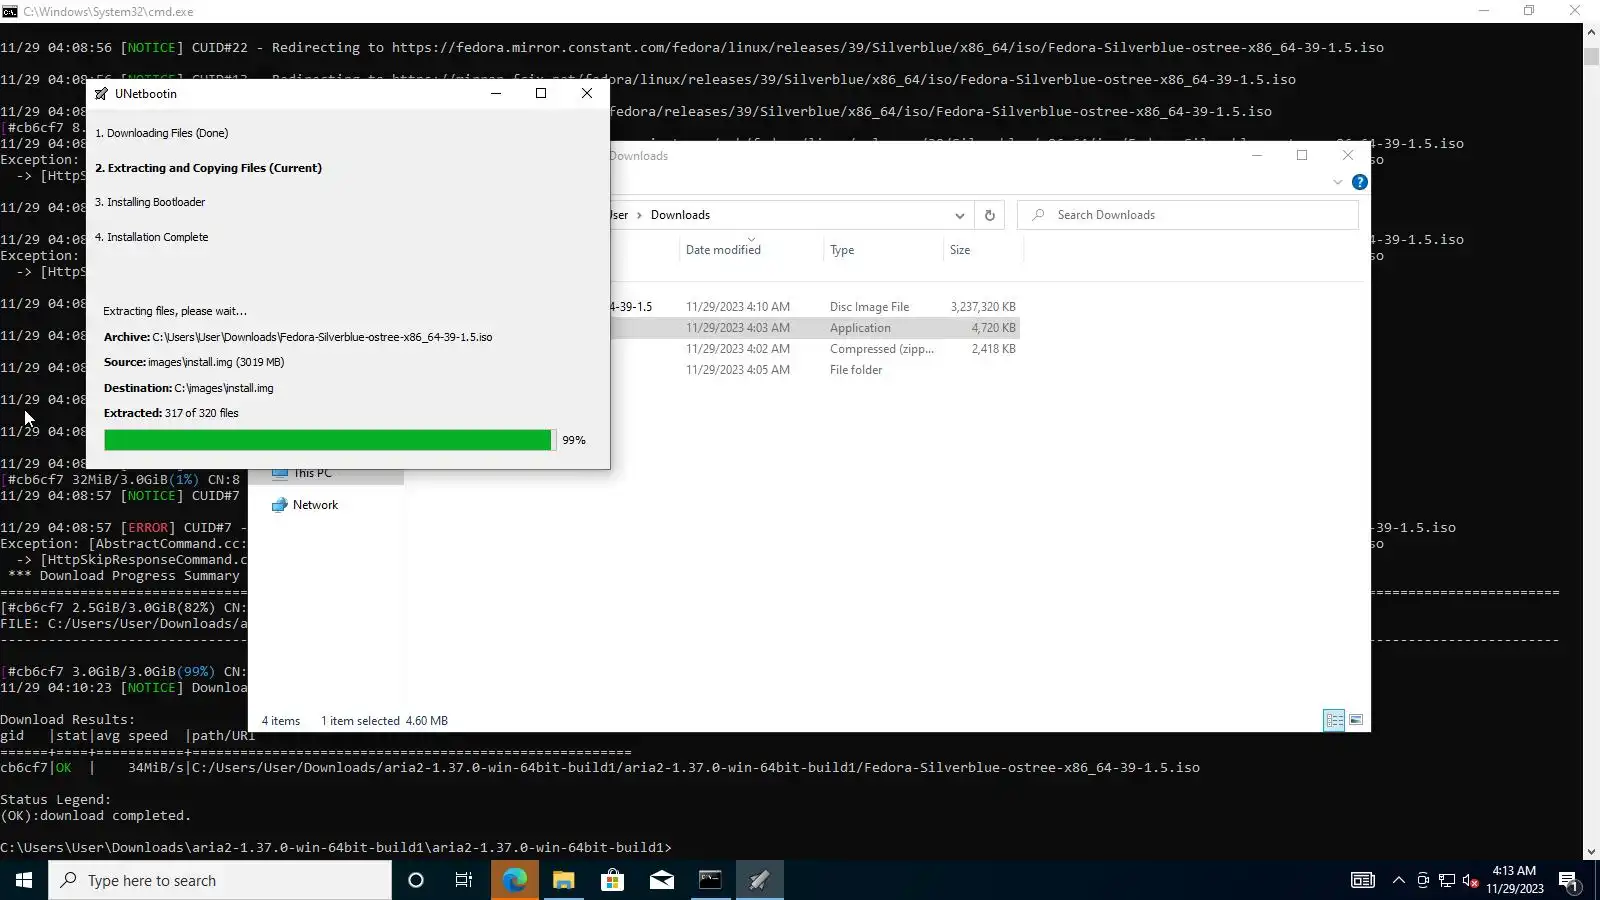The image size is (1600, 900).
Task: Focus the Search Downloads input field
Action: tap(1187, 215)
